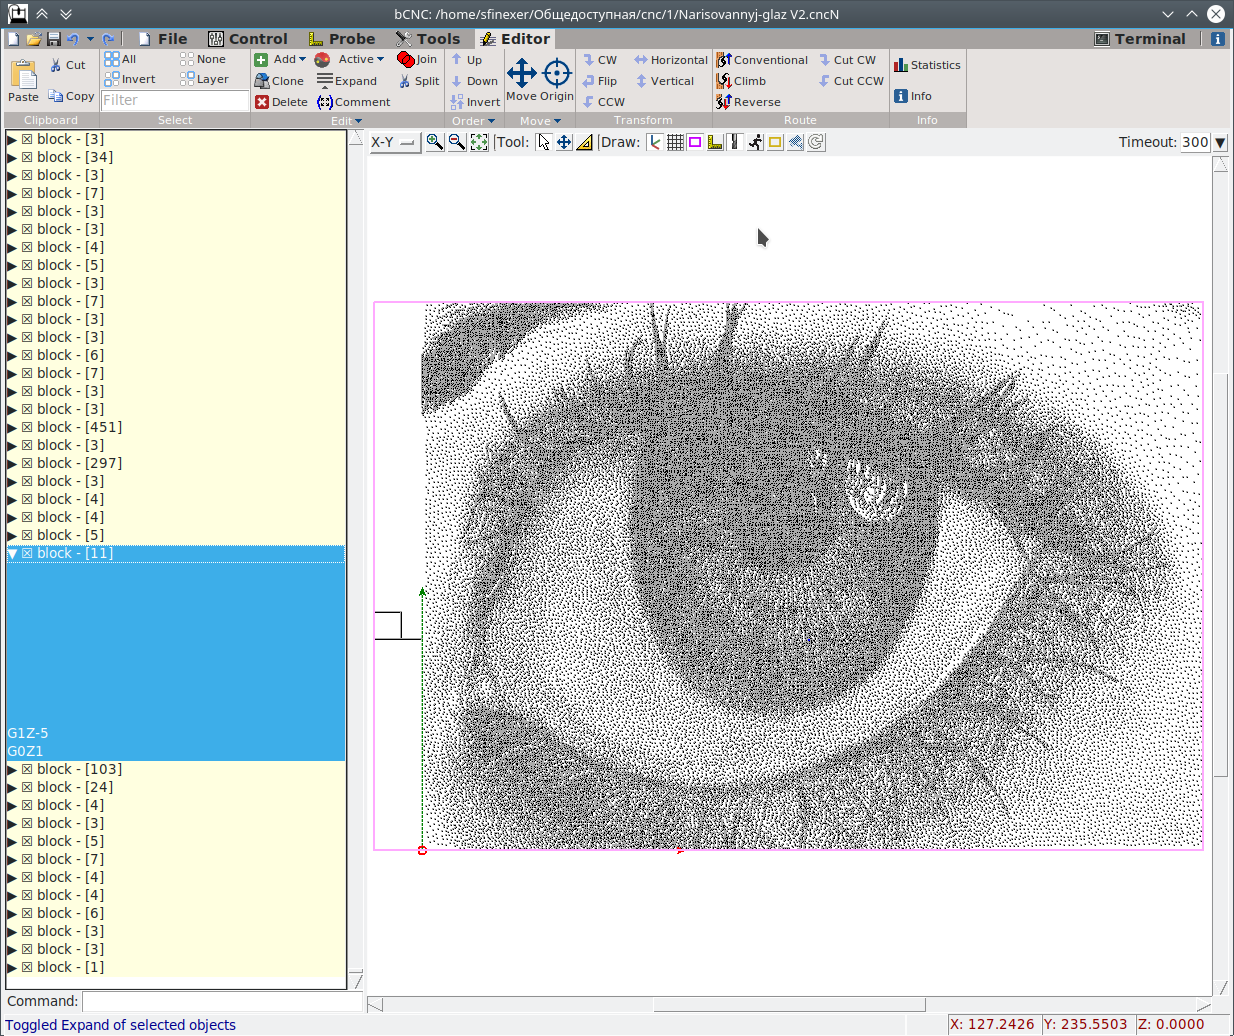
Task: Click the large Move arrows icon
Action: [x=522, y=73]
